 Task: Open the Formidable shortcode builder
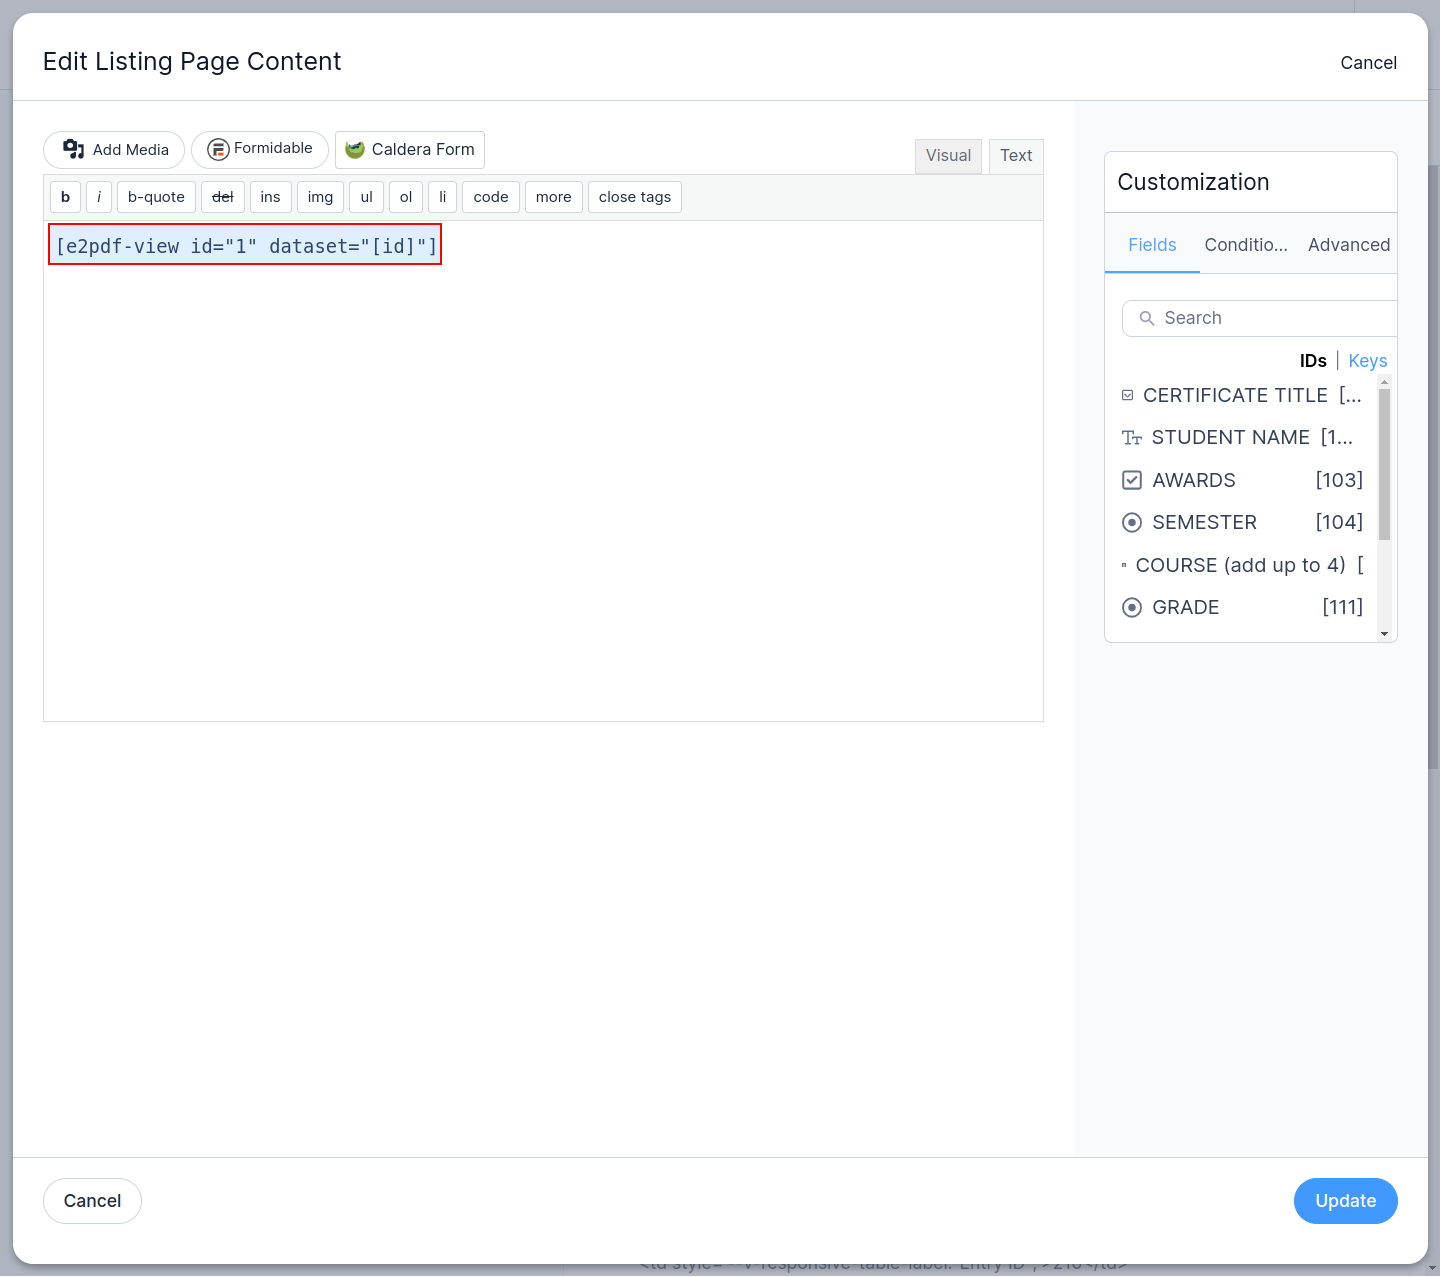tap(260, 149)
